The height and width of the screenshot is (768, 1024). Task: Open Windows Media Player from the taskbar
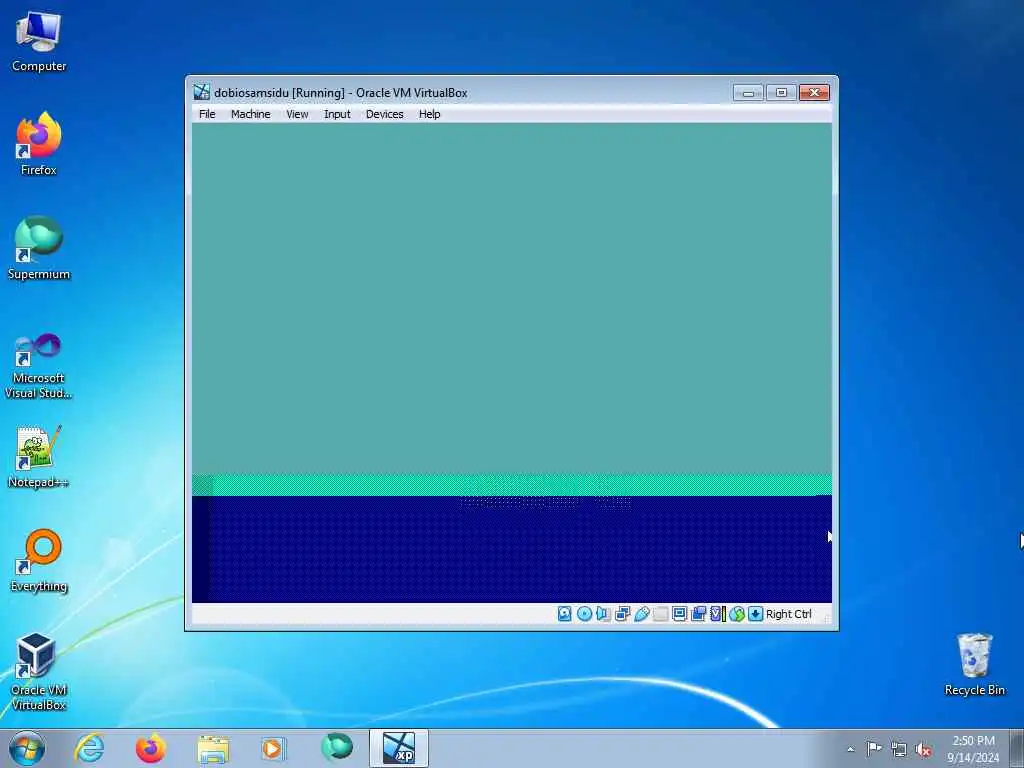(273, 748)
